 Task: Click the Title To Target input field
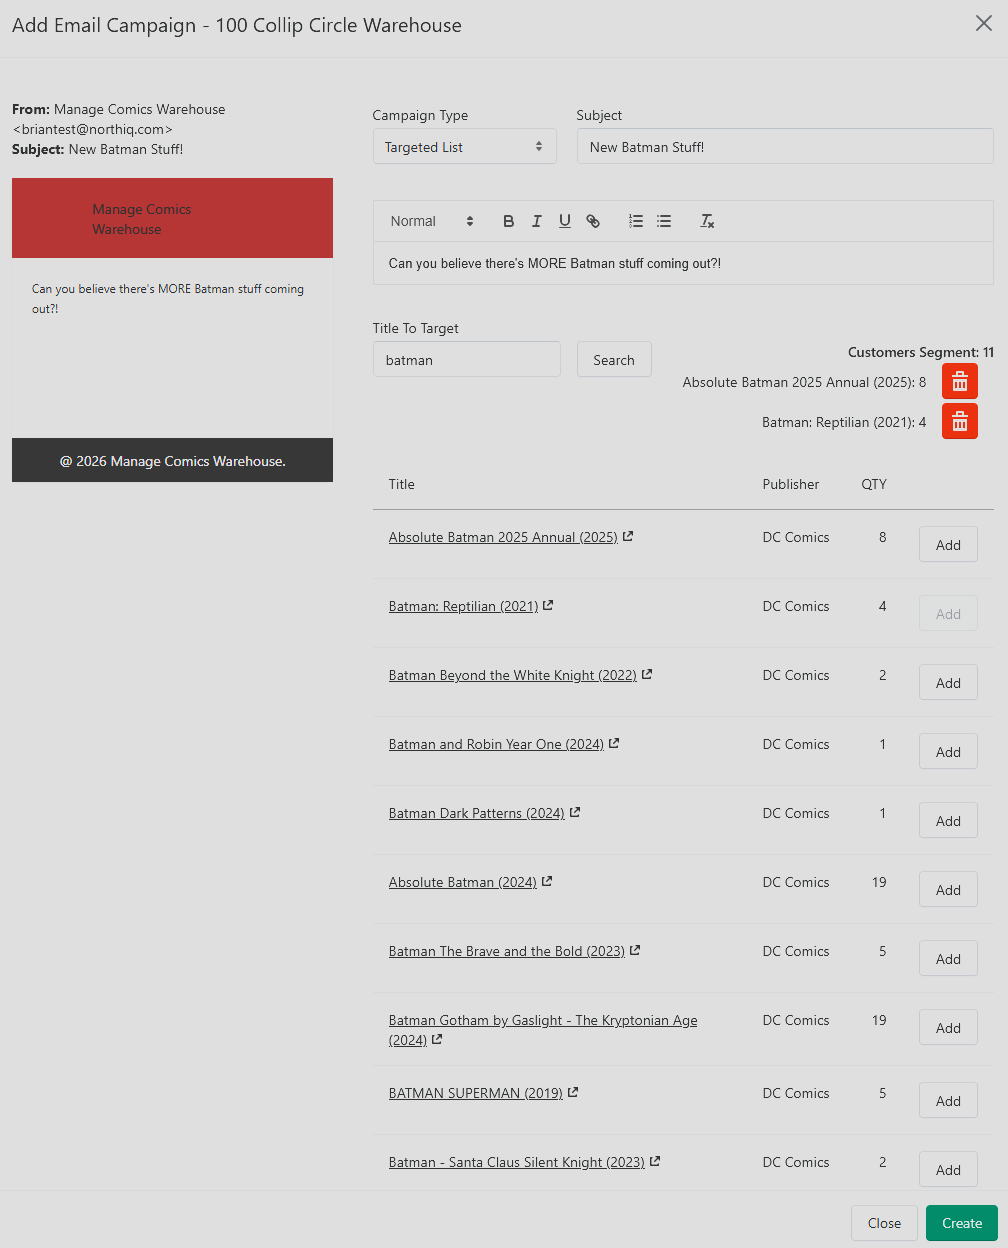point(467,360)
